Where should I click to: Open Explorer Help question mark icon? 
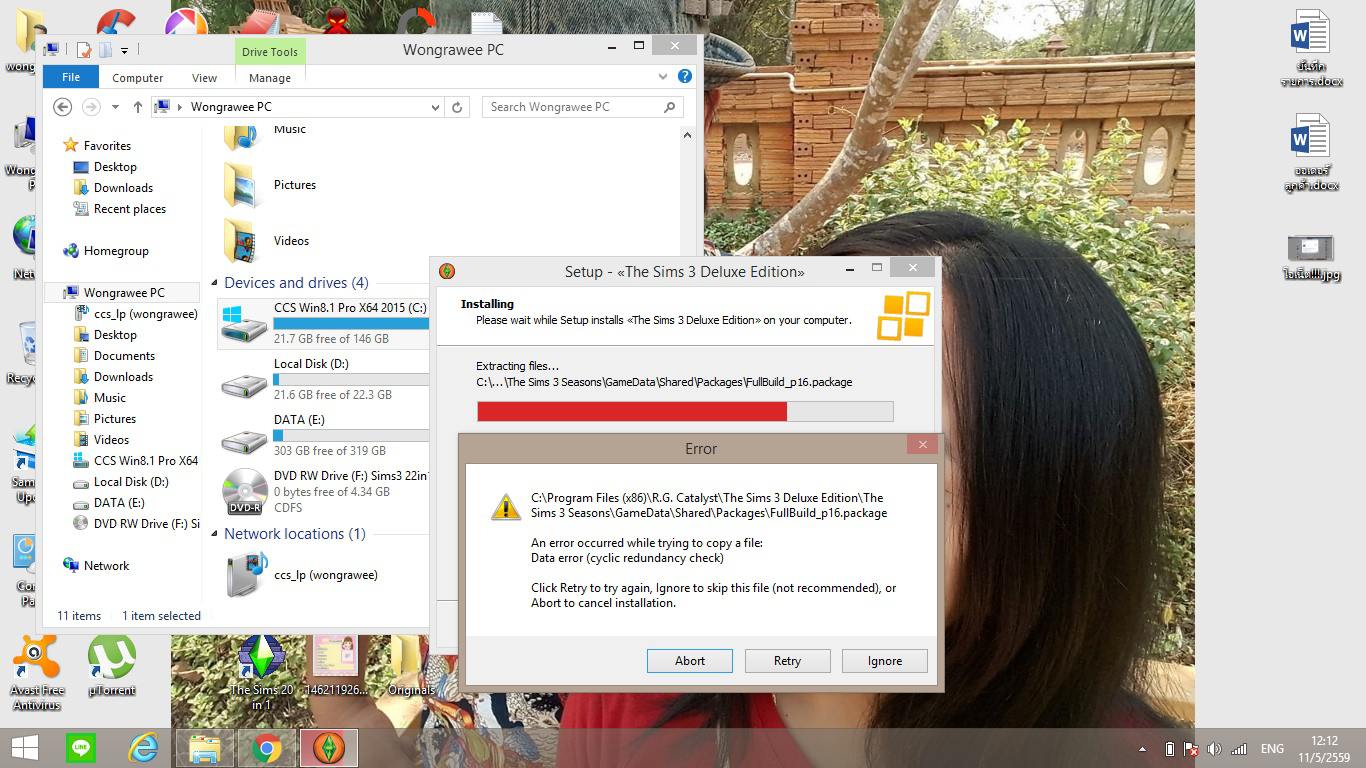click(x=685, y=76)
